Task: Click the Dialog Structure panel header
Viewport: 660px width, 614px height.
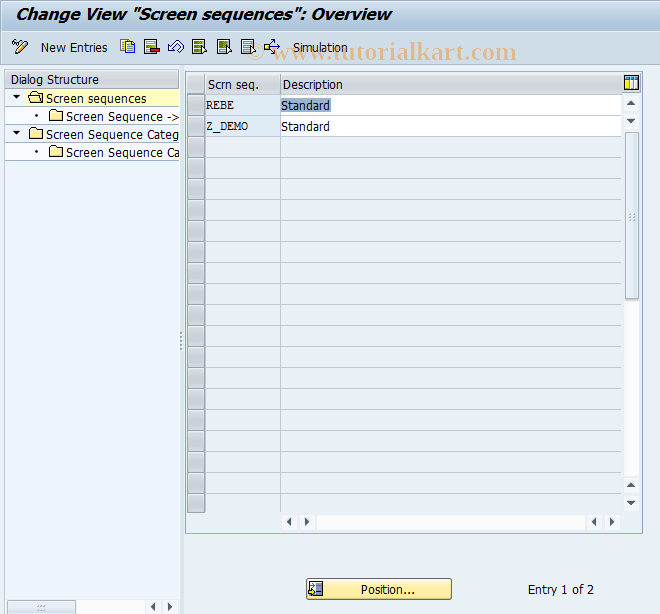Action: coord(92,79)
